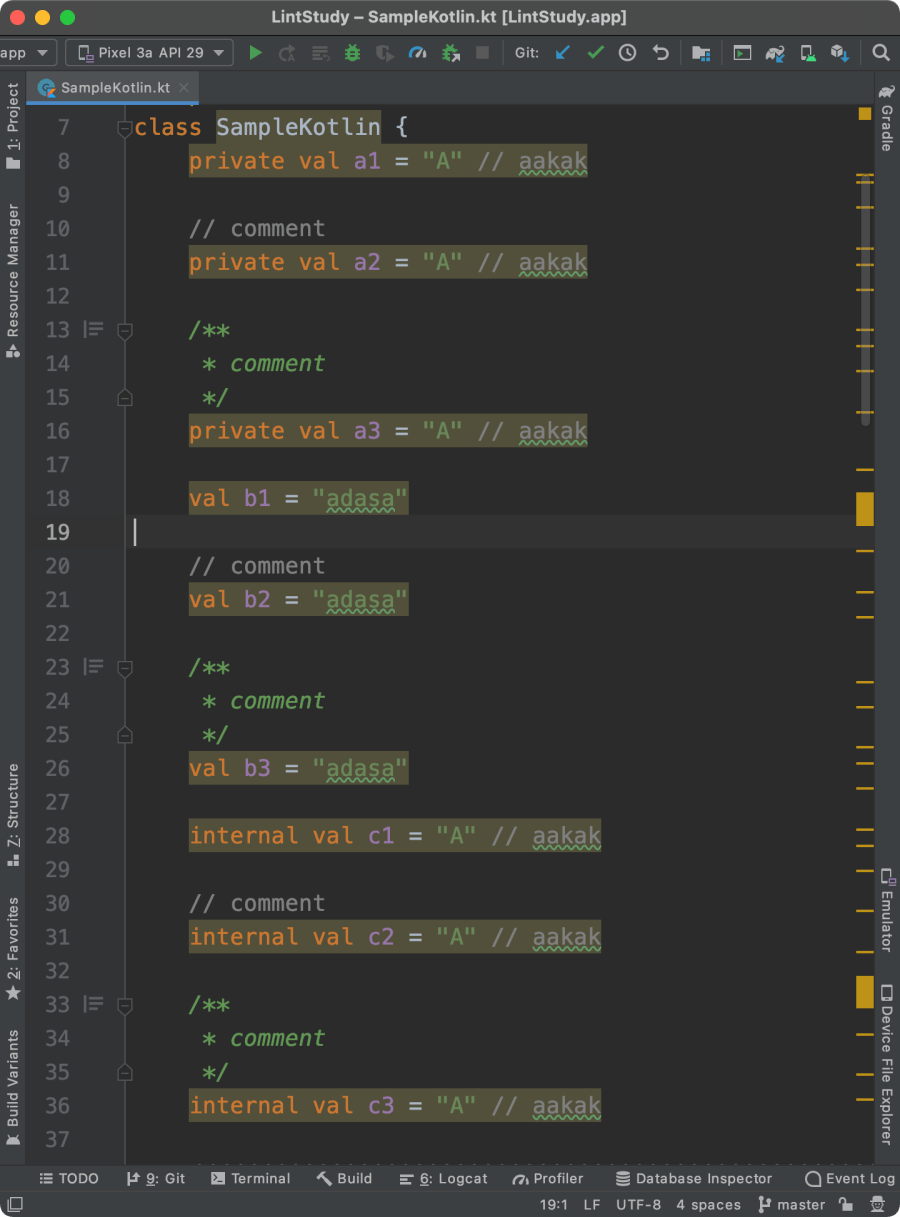Viewport: 900px width, 1217px height.
Task: Collapse the SampleKotlin class fold at line 7
Action: point(125,128)
